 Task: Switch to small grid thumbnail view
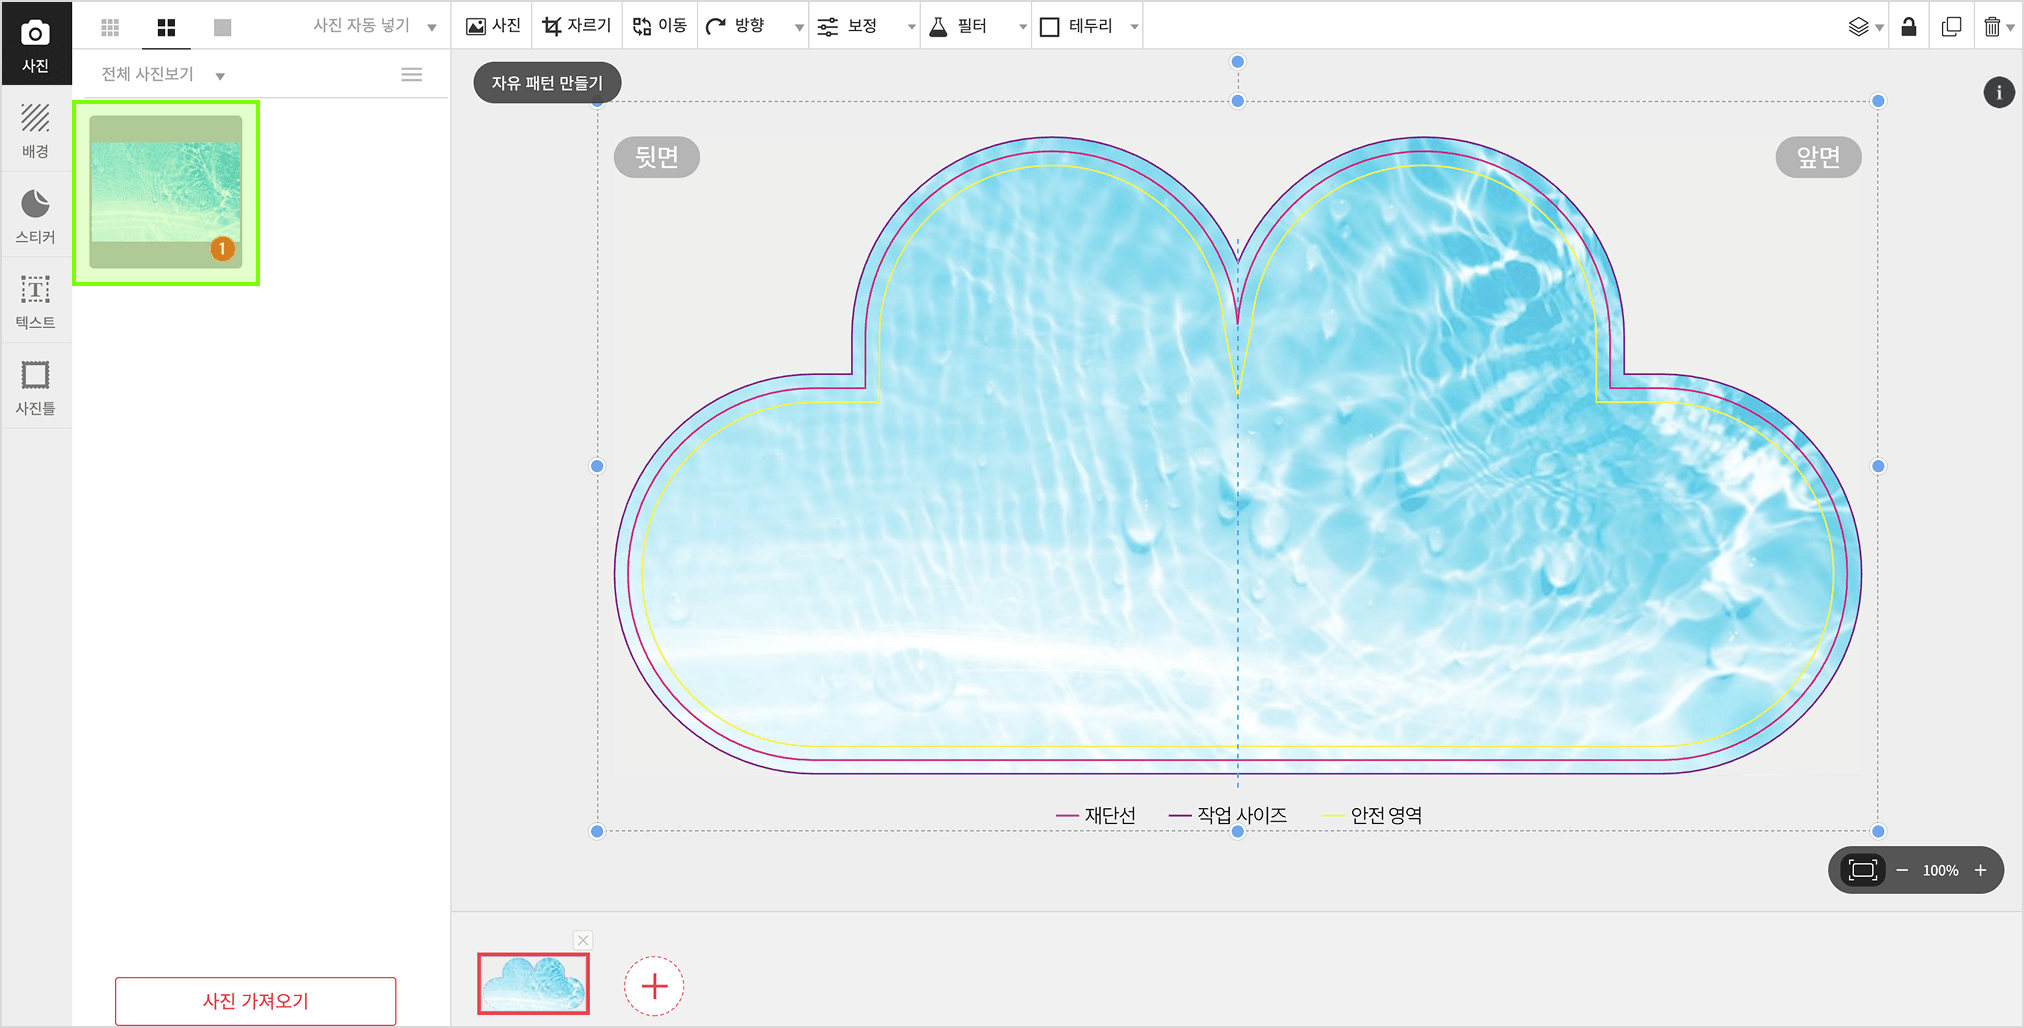point(110,27)
